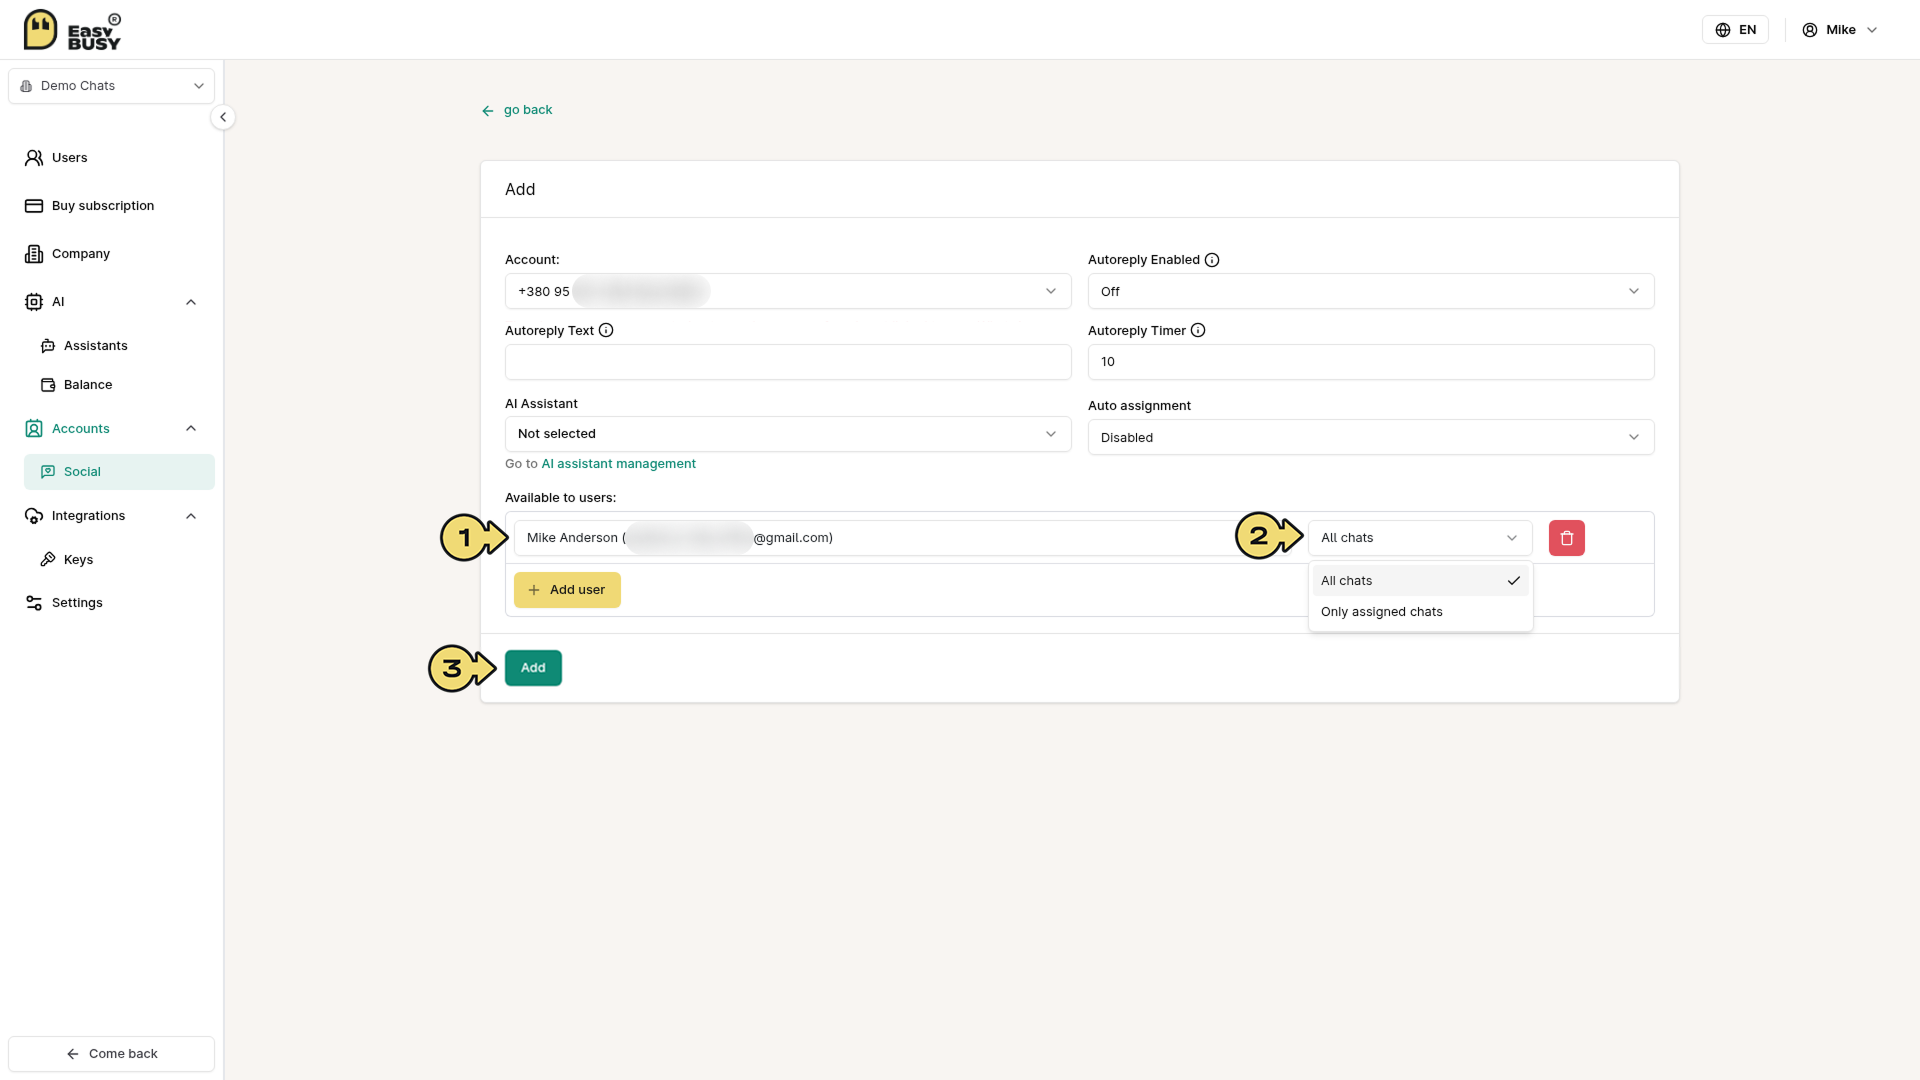Screen dimensions: 1920x1080
Task: Toggle the All chats access dropdown
Action: (1420, 538)
